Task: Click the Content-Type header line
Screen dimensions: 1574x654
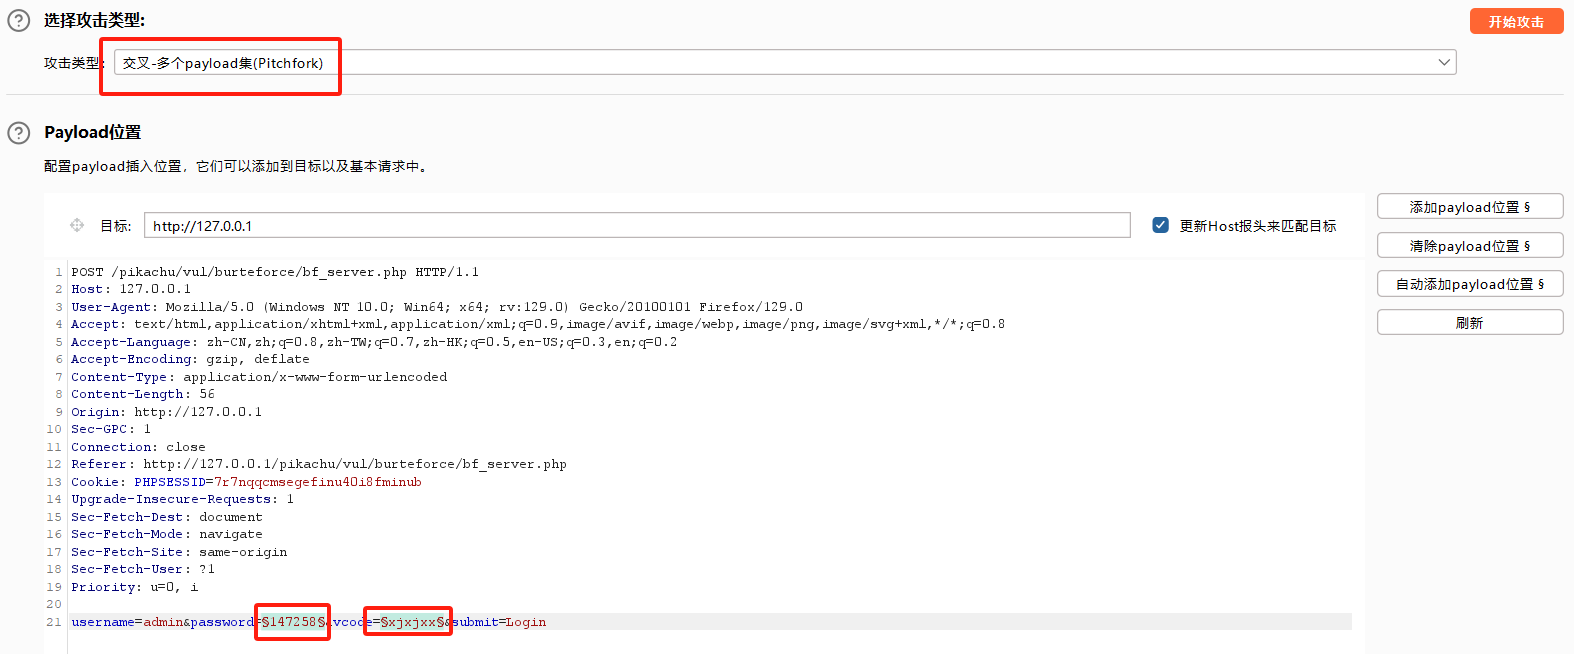Action: (259, 377)
